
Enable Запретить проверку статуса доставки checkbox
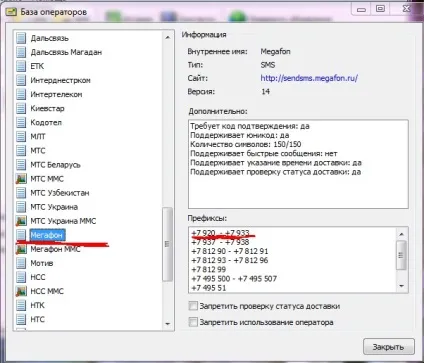193,306
